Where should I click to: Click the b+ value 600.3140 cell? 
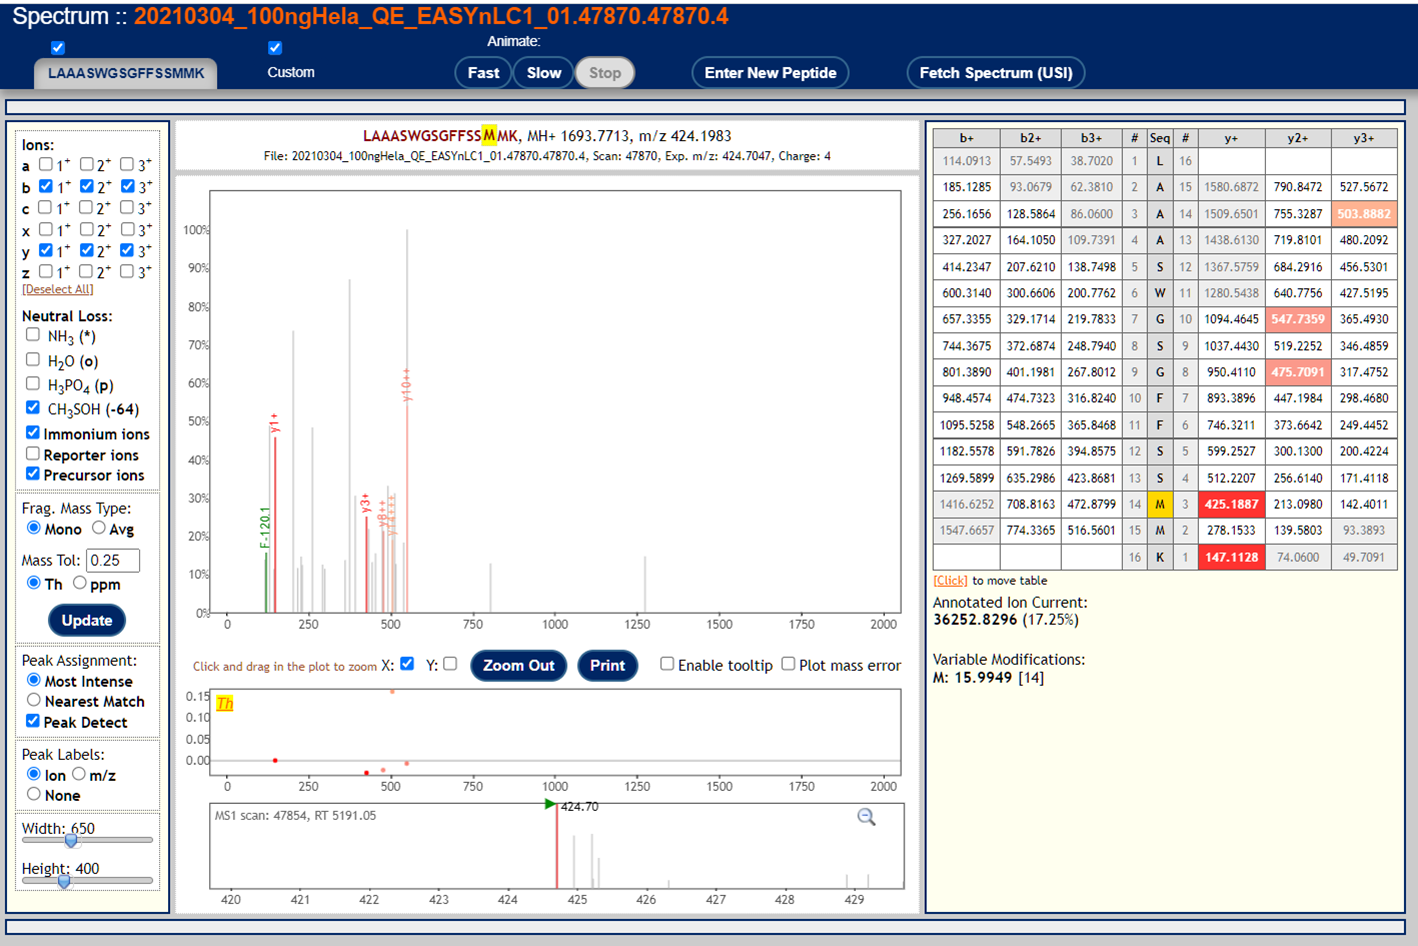pos(966,293)
